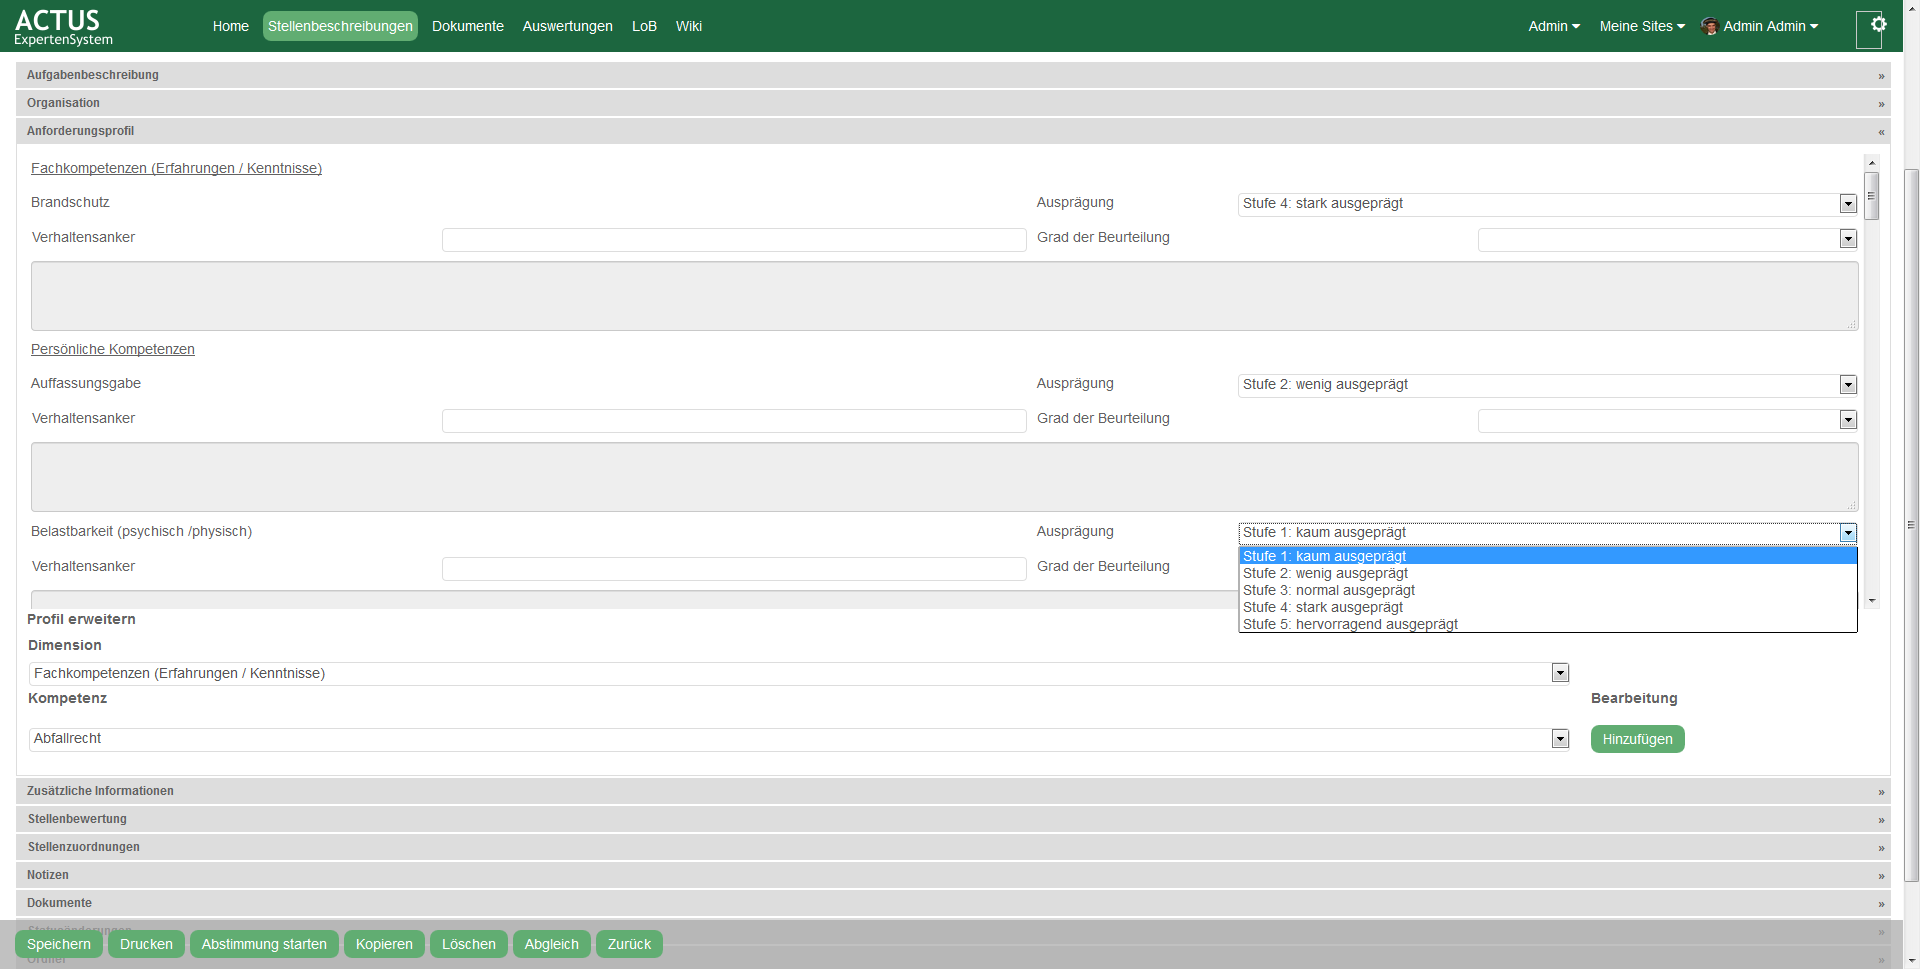Click the settings gear icon
1920x969 pixels.
pos(1878,25)
